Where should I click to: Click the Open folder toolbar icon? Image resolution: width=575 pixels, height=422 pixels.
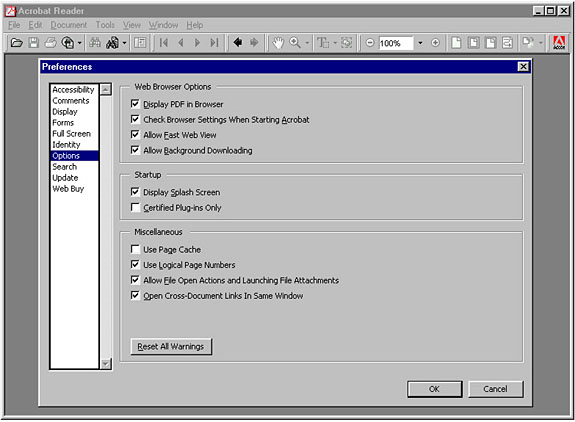pos(16,43)
